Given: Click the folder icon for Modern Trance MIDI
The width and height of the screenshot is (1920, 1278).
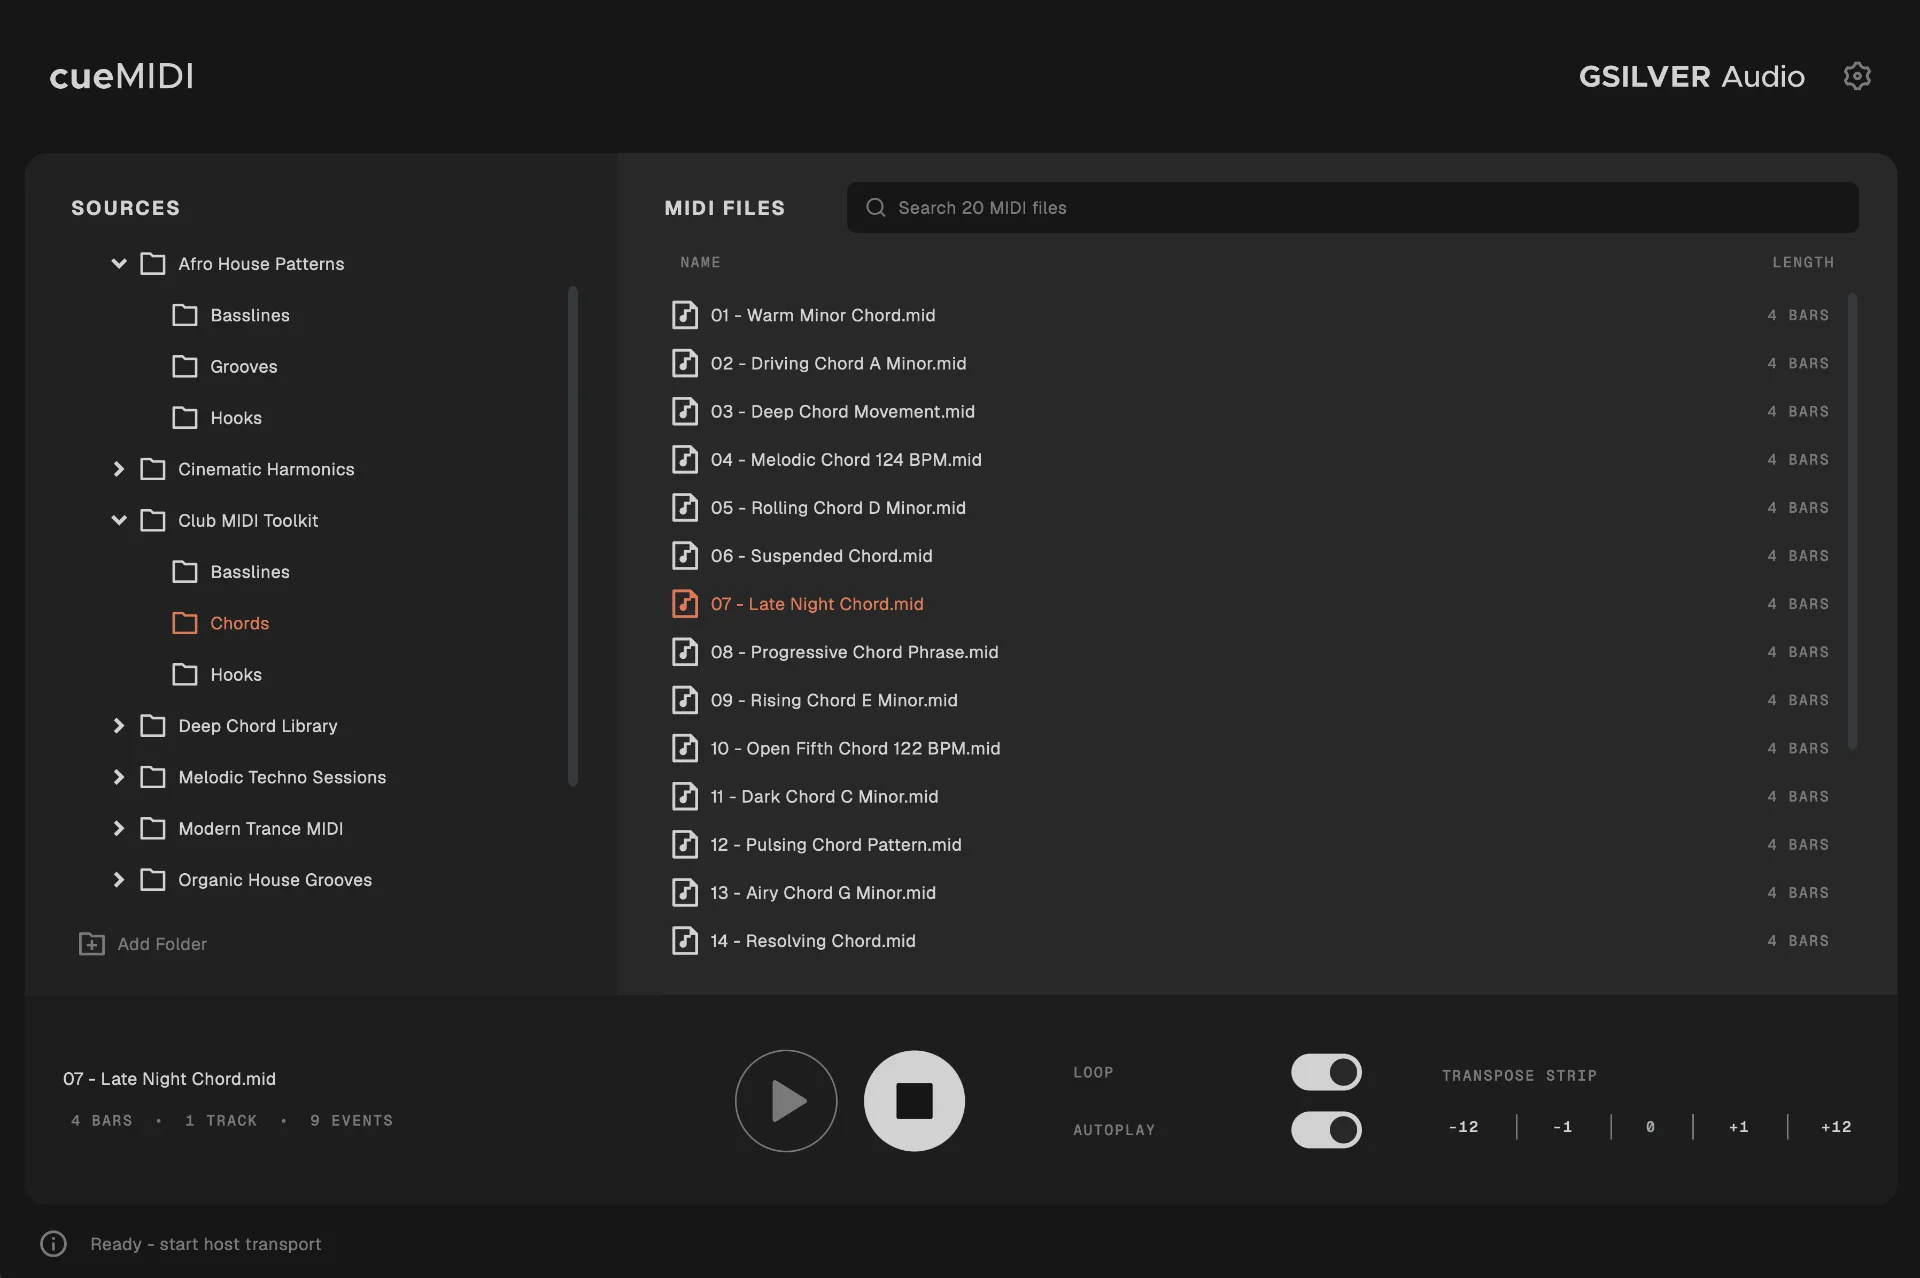Looking at the screenshot, I should [x=153, y=828].
